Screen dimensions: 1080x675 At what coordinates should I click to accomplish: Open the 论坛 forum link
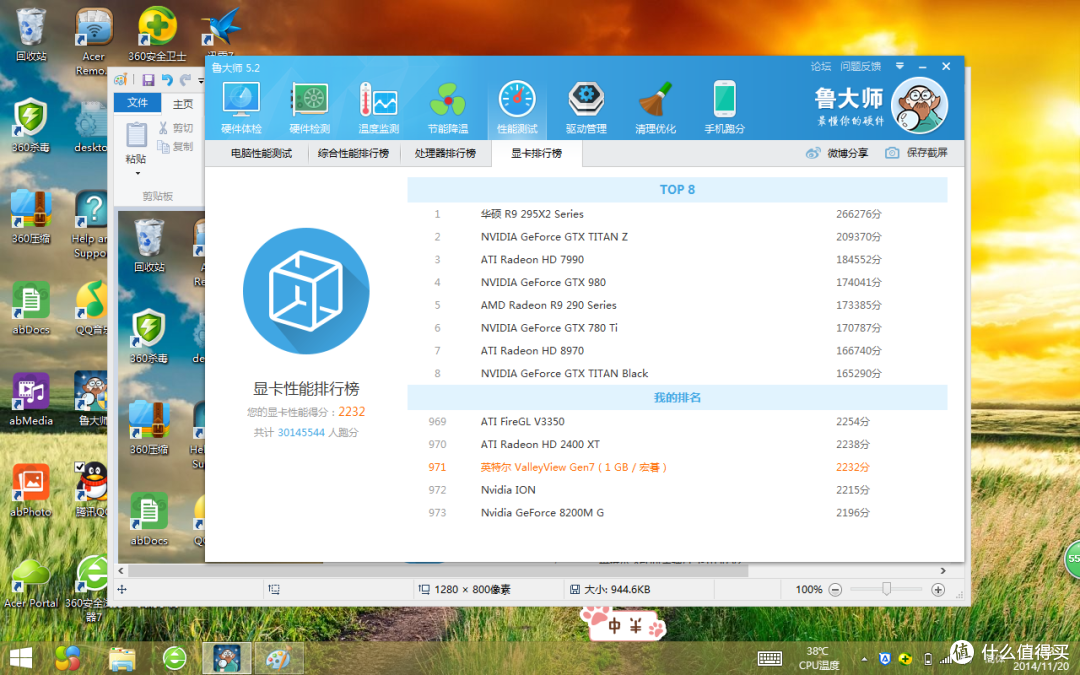820,67
